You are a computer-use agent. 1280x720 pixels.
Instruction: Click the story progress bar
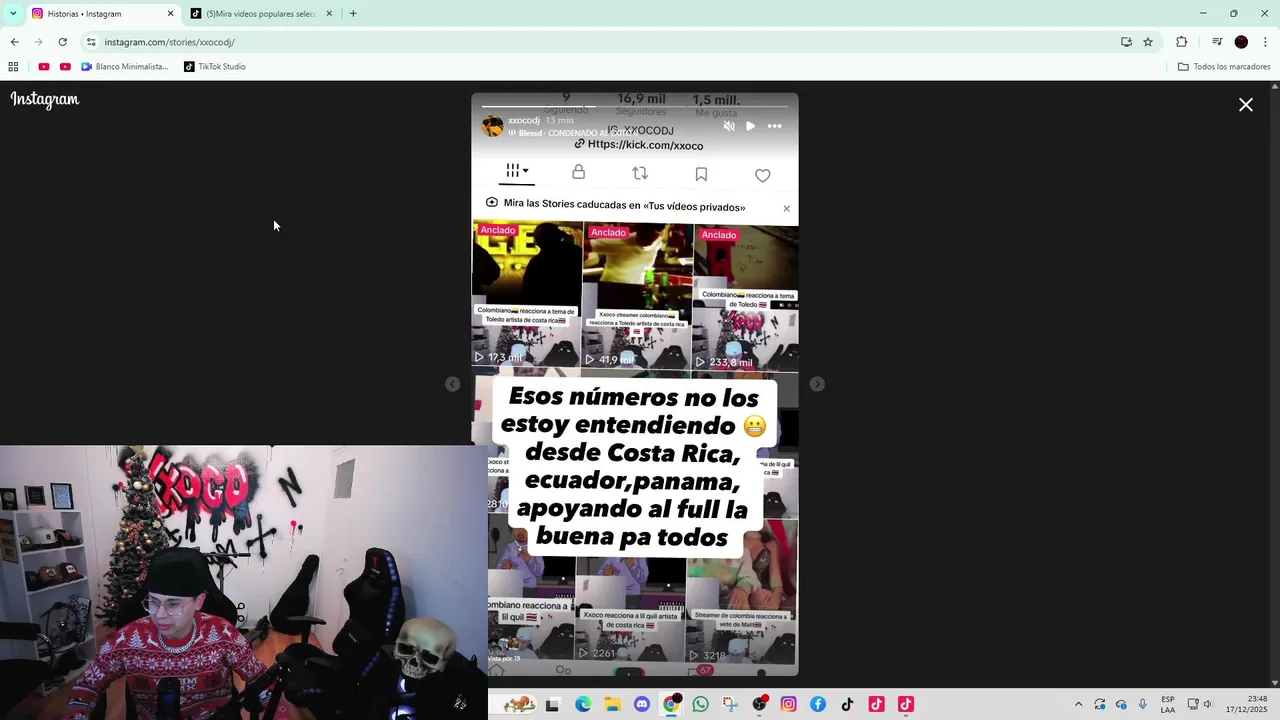point(635,105)
